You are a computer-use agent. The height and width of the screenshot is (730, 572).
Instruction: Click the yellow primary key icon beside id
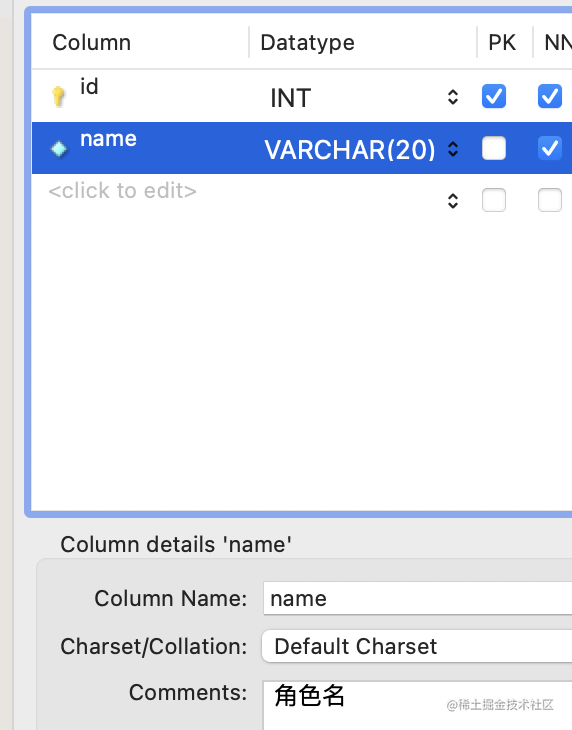coord(58,96)
